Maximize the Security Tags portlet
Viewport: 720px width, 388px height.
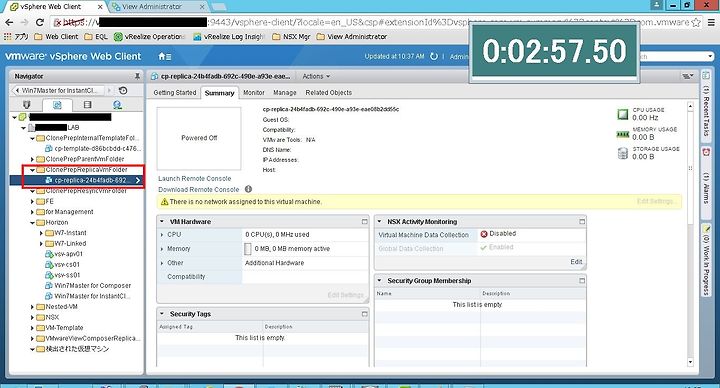[x=364, y=314]
